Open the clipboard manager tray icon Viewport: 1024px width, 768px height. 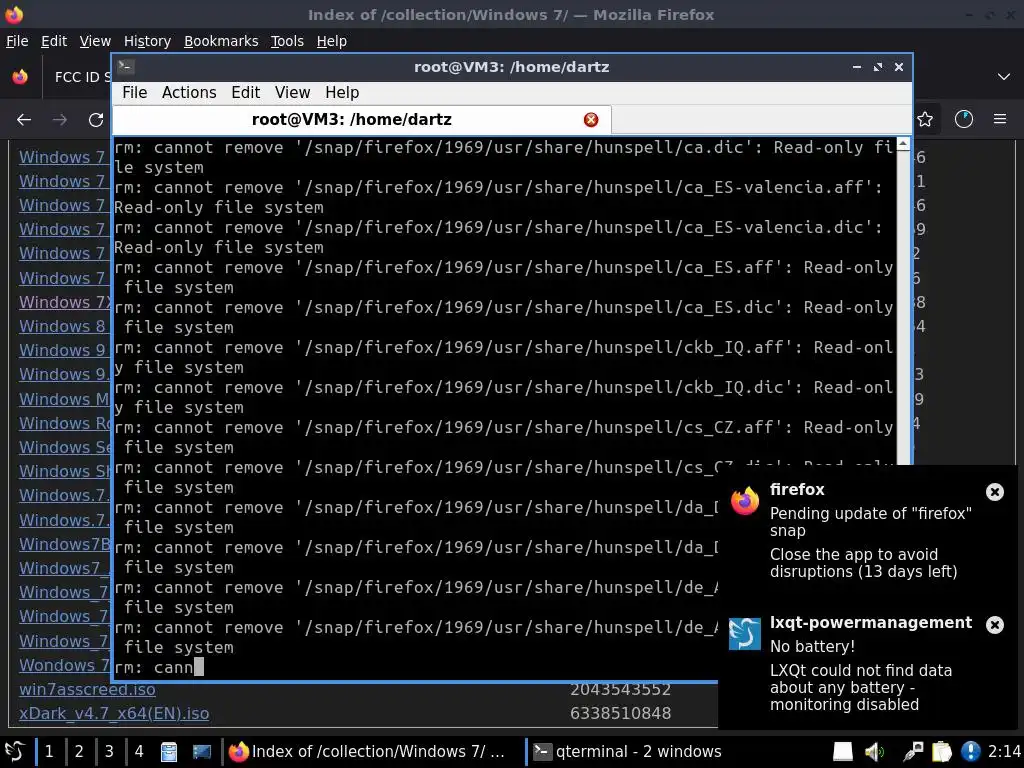(x=942, y=752)
